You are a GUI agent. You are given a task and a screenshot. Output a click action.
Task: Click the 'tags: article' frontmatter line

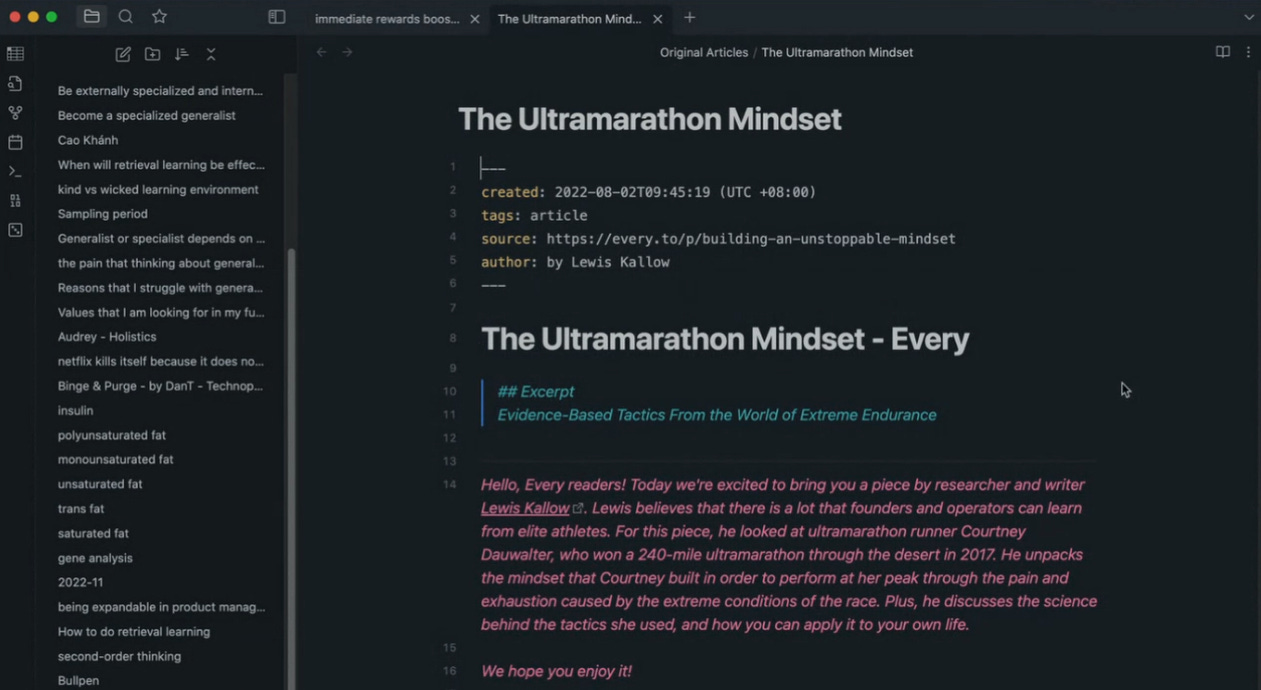[x=534, y=215]
